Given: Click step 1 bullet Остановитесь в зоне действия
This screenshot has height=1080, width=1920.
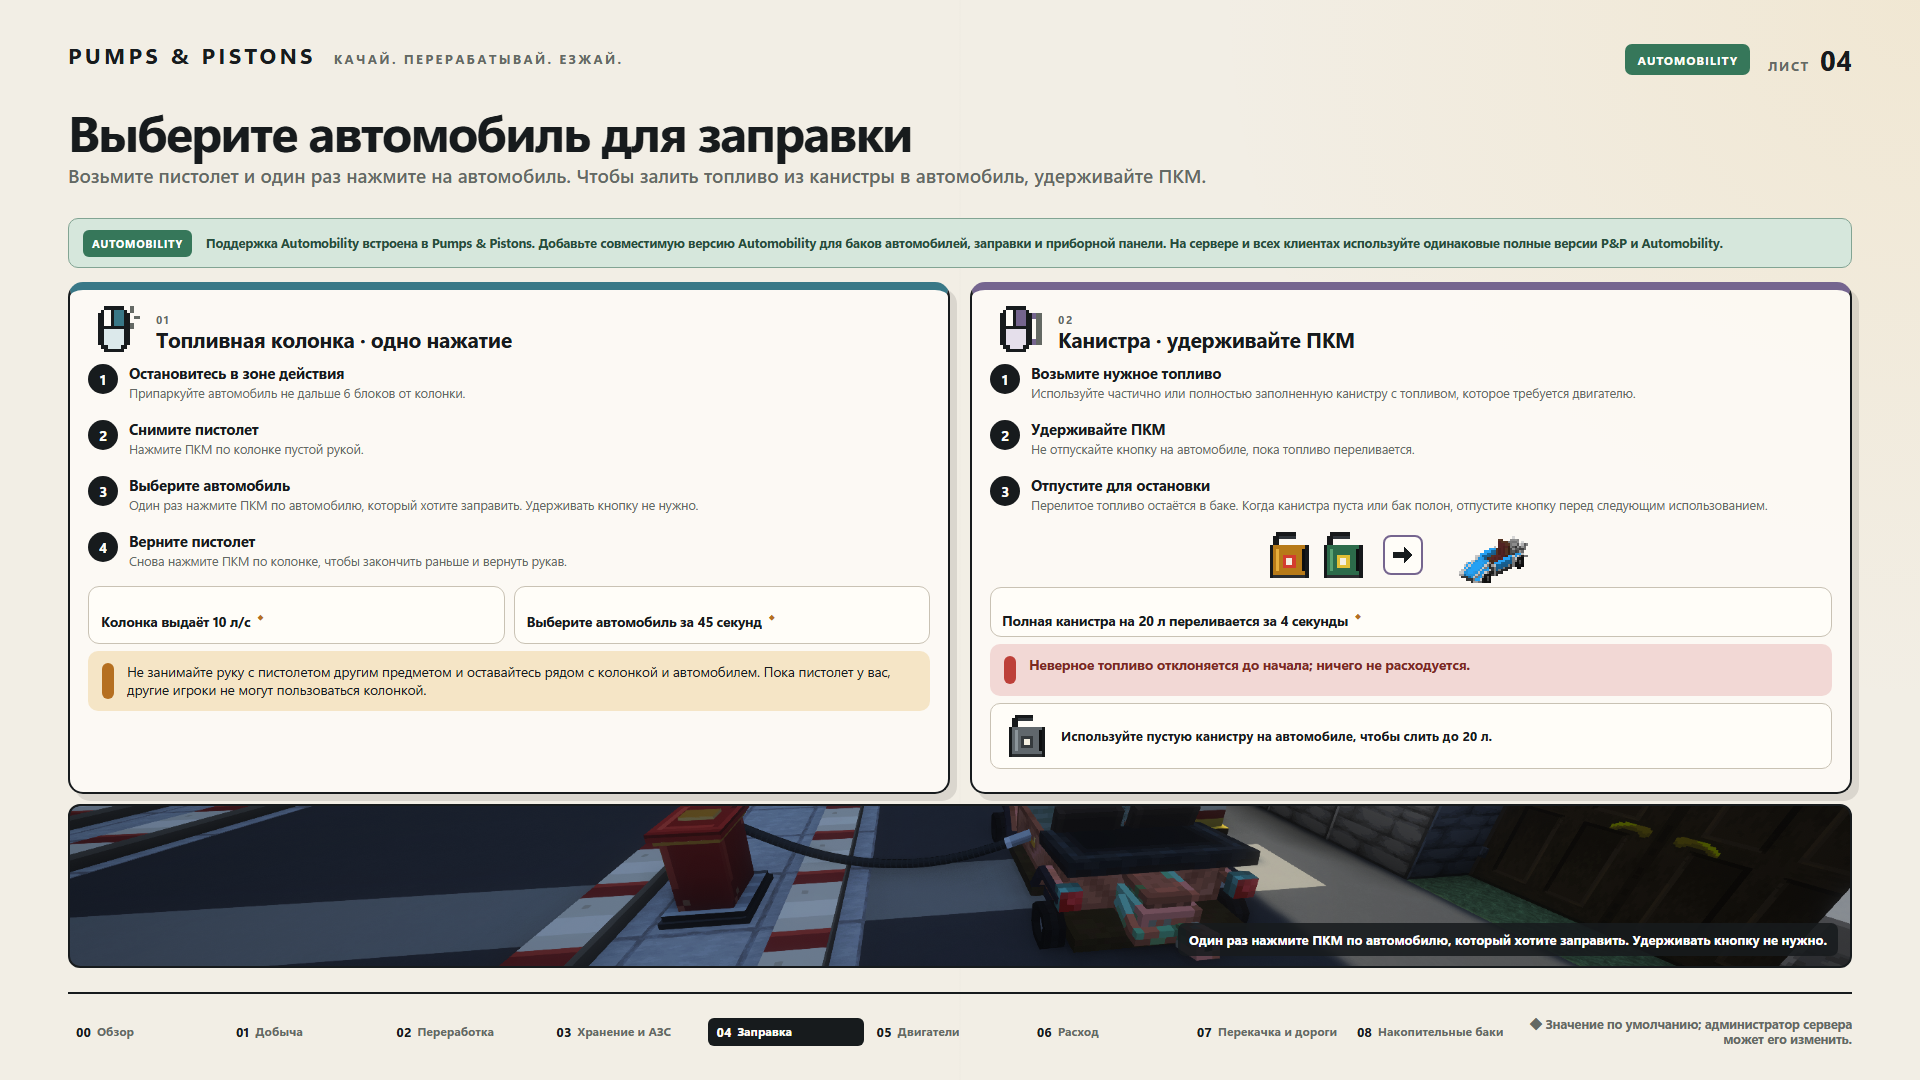Looking at the screenshot, I should [x=103, y=380].
